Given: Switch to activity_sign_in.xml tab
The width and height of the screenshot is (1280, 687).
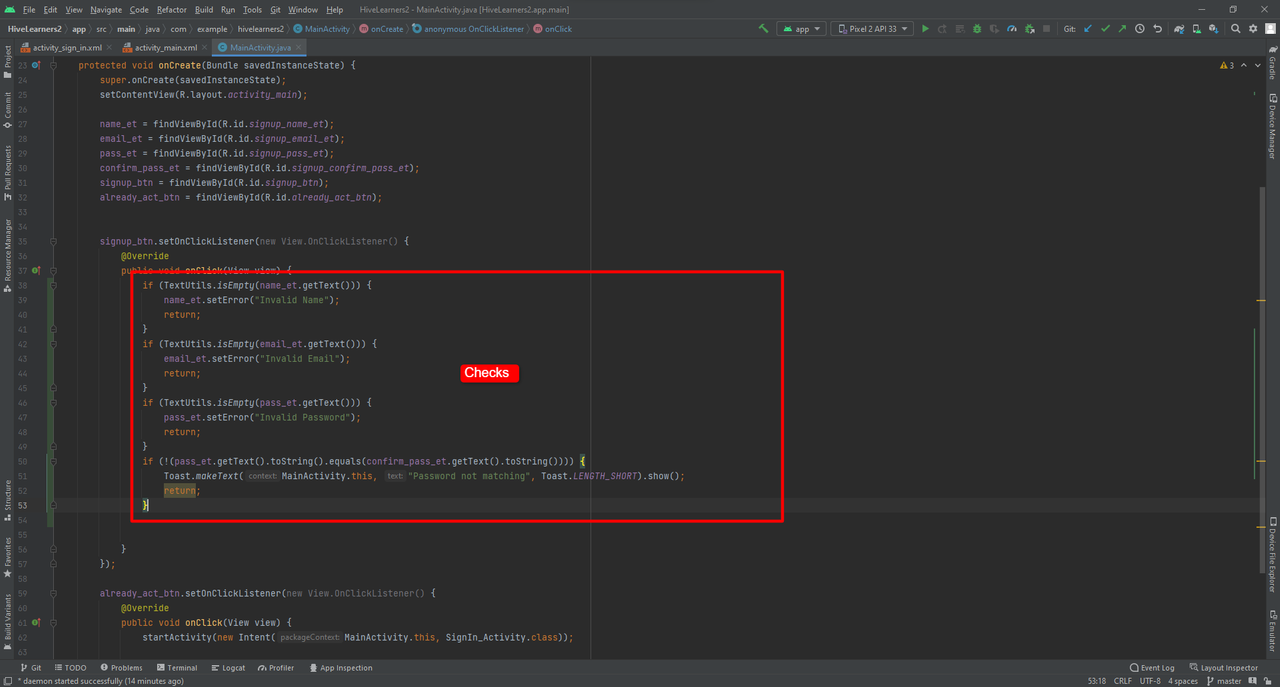Looking at the screenshot, I should [x=67, y=47].
